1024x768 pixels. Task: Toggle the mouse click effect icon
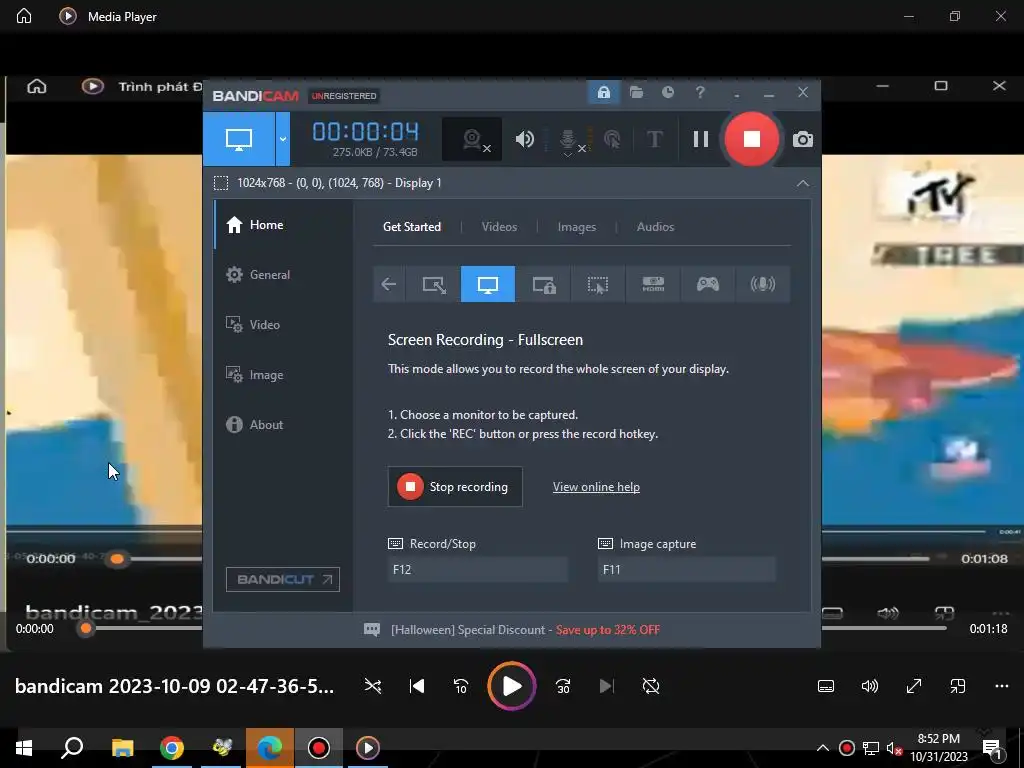click(613, 139)
